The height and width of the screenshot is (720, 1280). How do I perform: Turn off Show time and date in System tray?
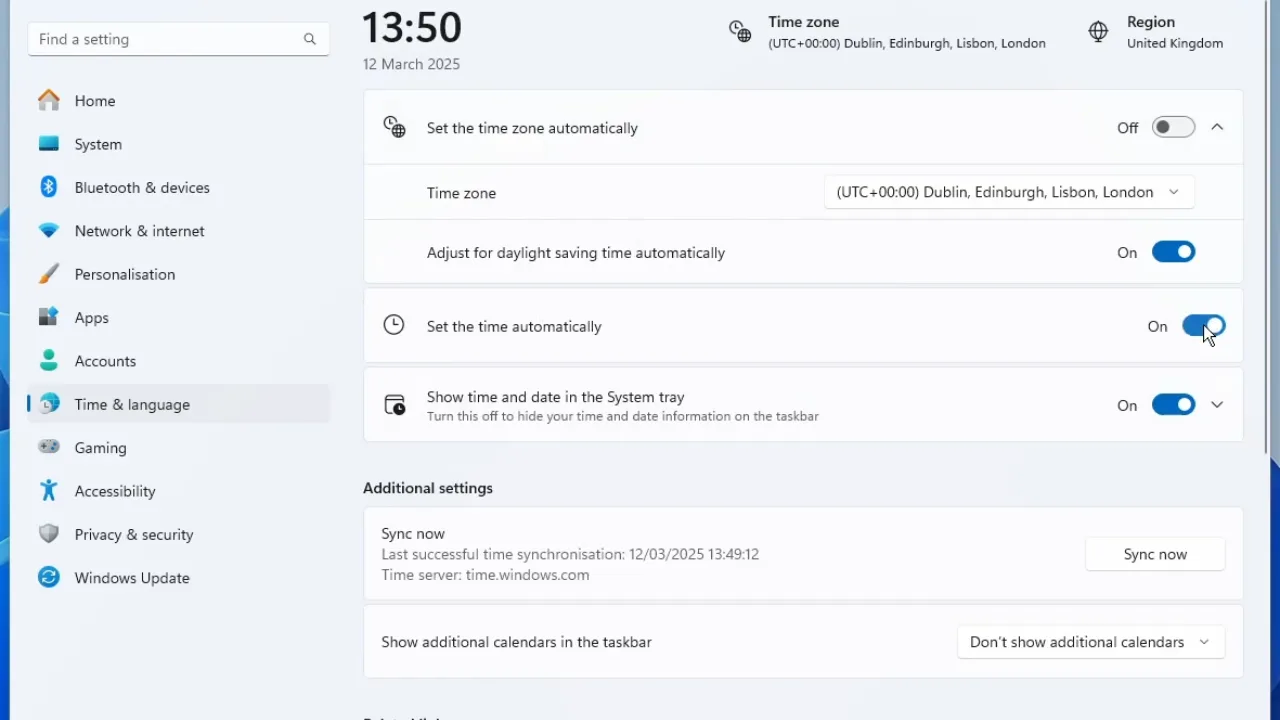(x=1173, y=404)
